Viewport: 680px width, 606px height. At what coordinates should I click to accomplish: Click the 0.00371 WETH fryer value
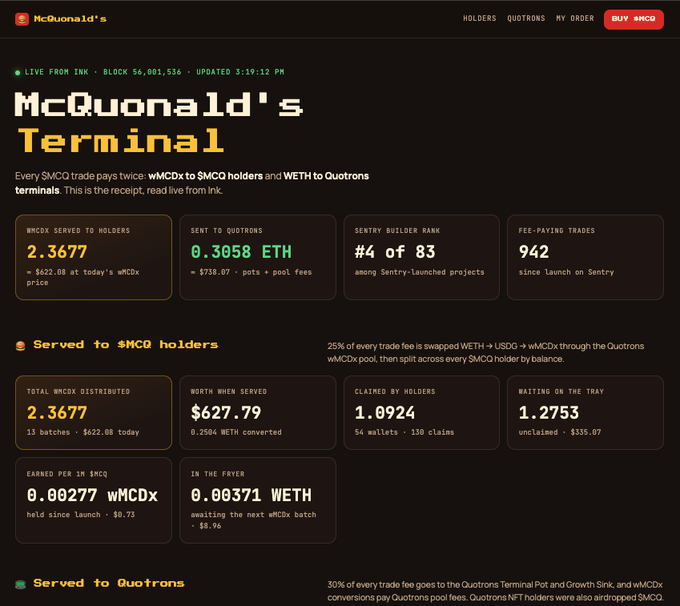251,495
